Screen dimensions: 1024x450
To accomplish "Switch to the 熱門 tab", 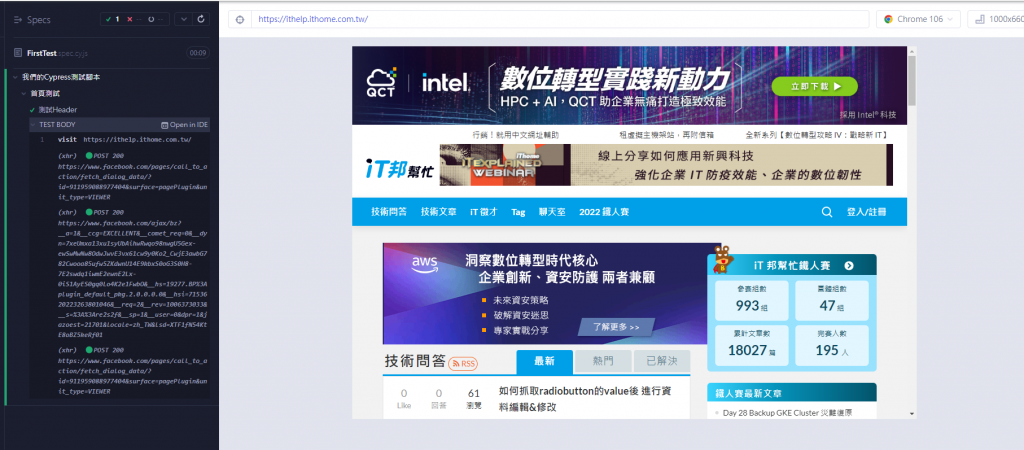I will [603, 361].
